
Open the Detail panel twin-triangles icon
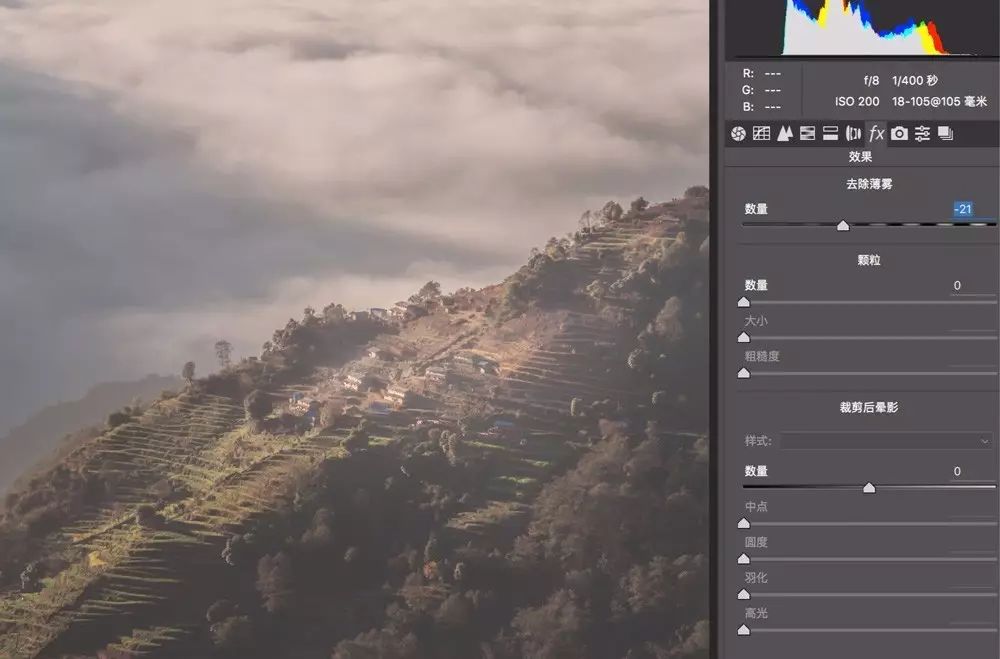pos(784,133)
